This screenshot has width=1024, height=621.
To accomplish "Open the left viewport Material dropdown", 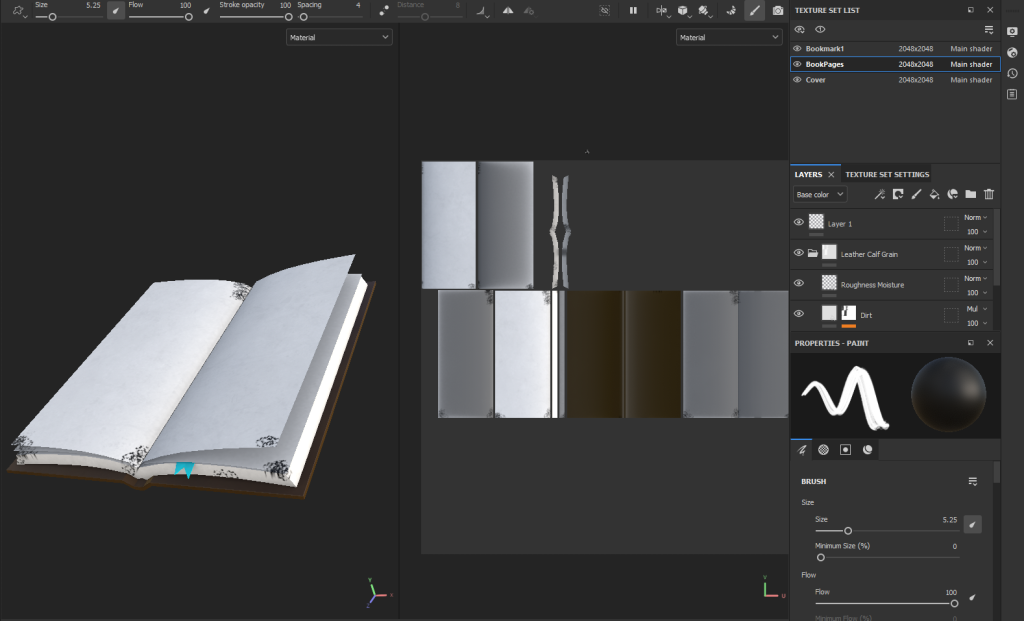I will [x=339, y=37].
